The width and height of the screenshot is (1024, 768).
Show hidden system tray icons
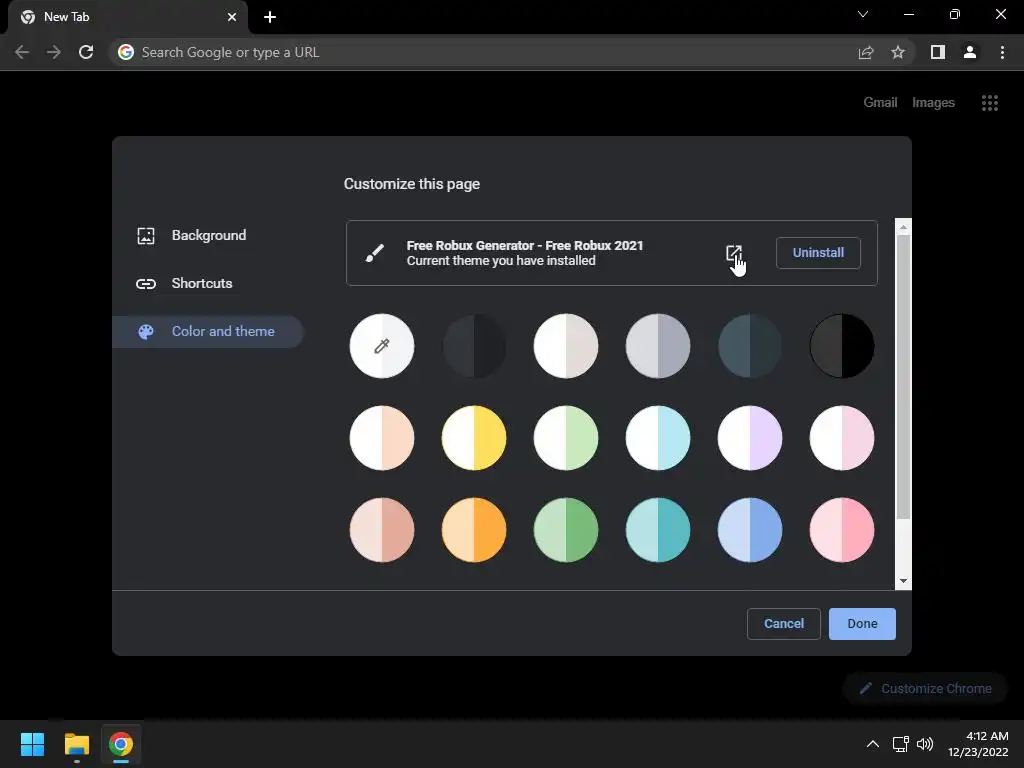pos(872,744)
